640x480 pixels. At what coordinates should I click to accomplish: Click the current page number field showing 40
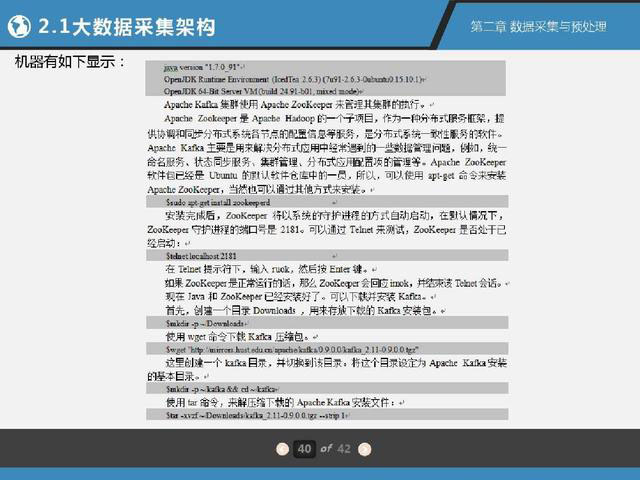305,449
